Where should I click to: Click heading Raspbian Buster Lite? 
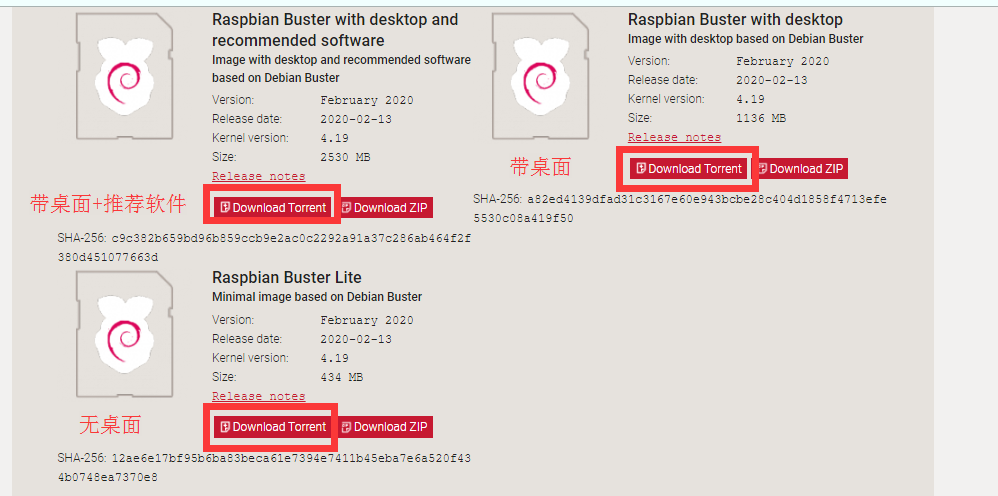[286, 278]
